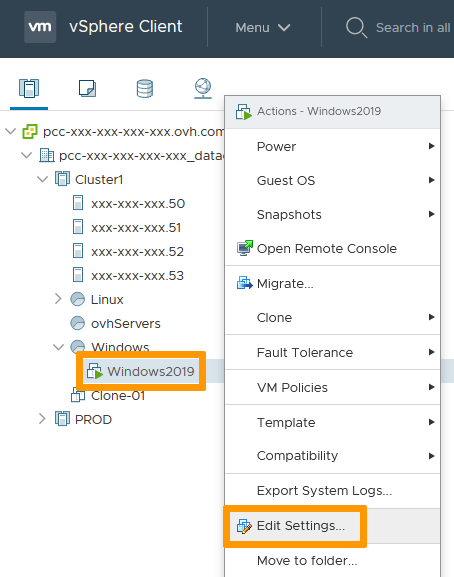The image size is (454, 577).
Task: Open the Hosts and Clusters view icon
Action: [x=29, y=88]
